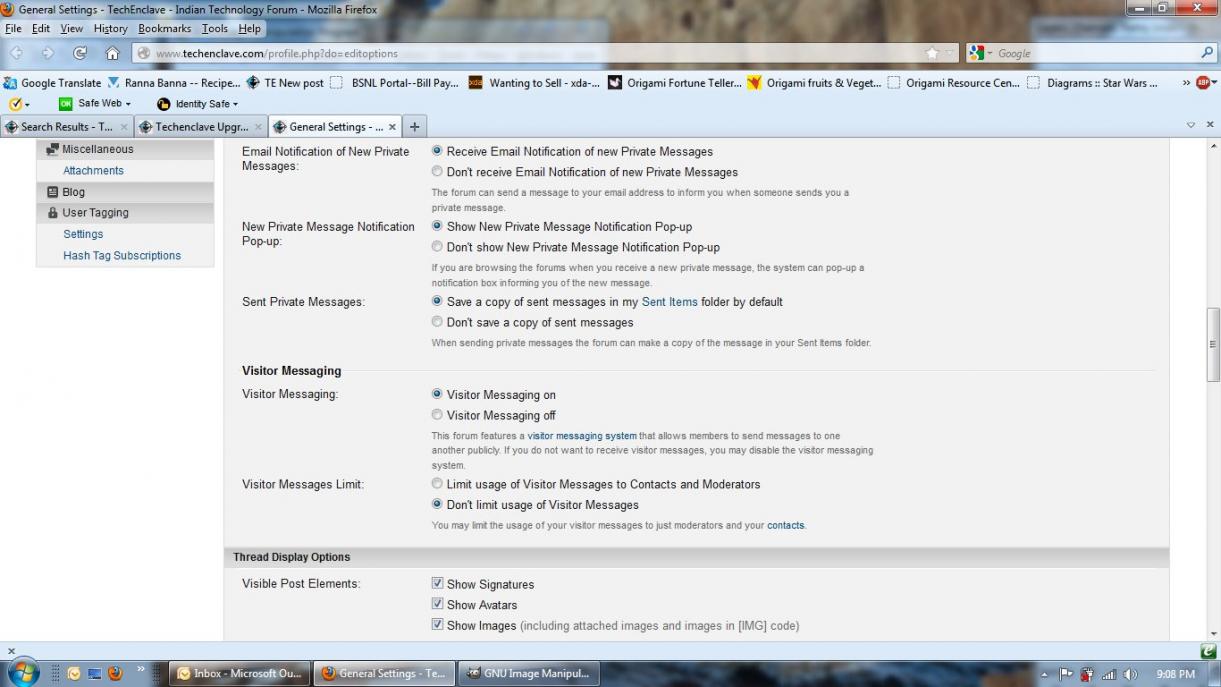Open the User Tagging Settings link
This screenshot has height=687, width=1221.
pyautogui.click(x=83, y=234)
